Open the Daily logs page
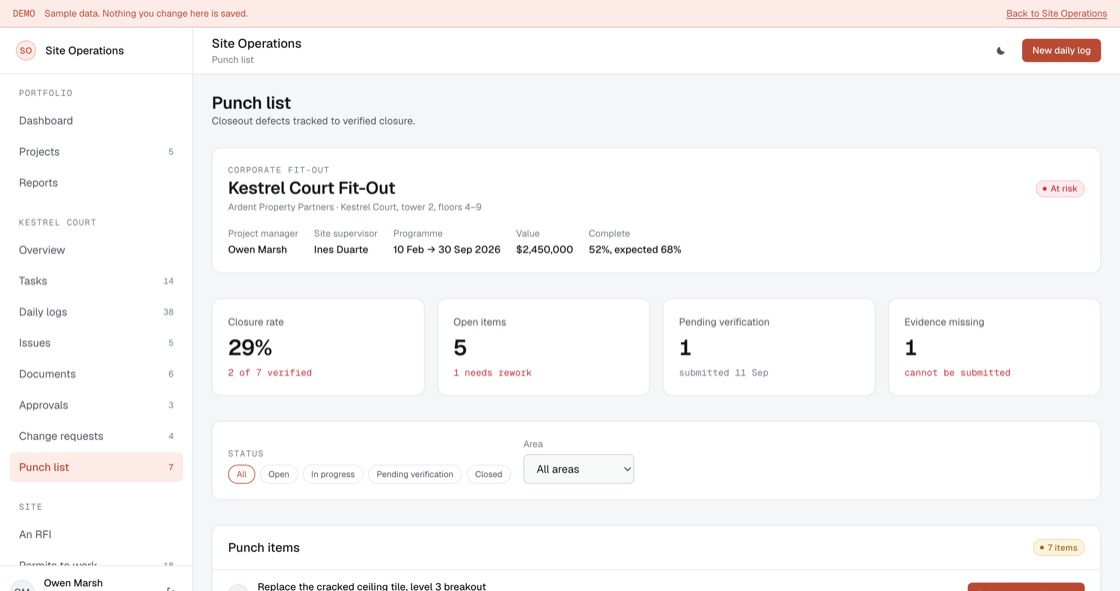This screenshot has height=591, width=1120. (x=96, y=312)
